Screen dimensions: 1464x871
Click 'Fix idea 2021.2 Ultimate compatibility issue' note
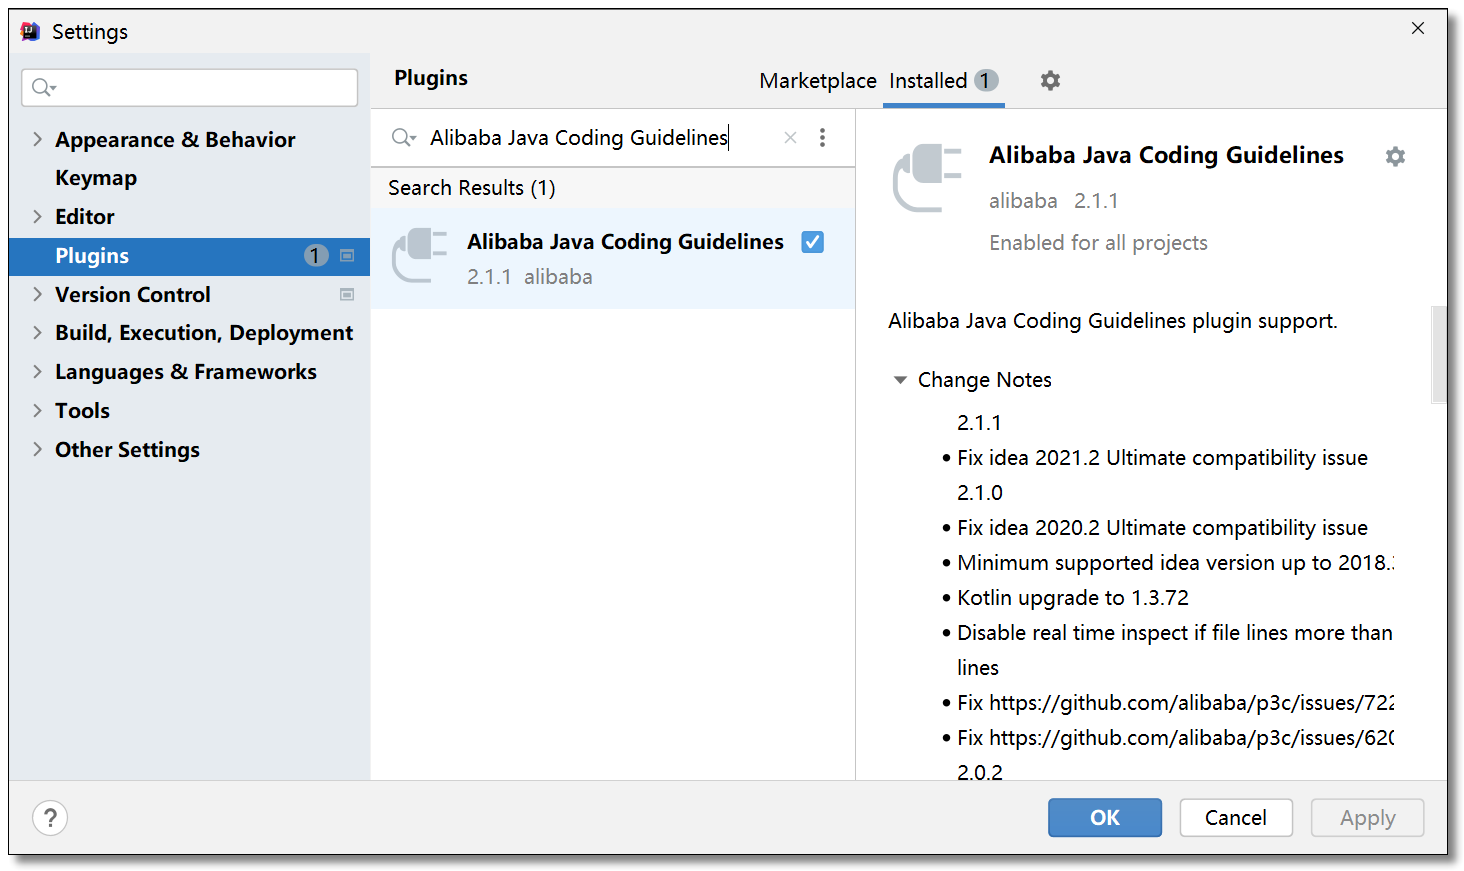tap(1162, 458)
